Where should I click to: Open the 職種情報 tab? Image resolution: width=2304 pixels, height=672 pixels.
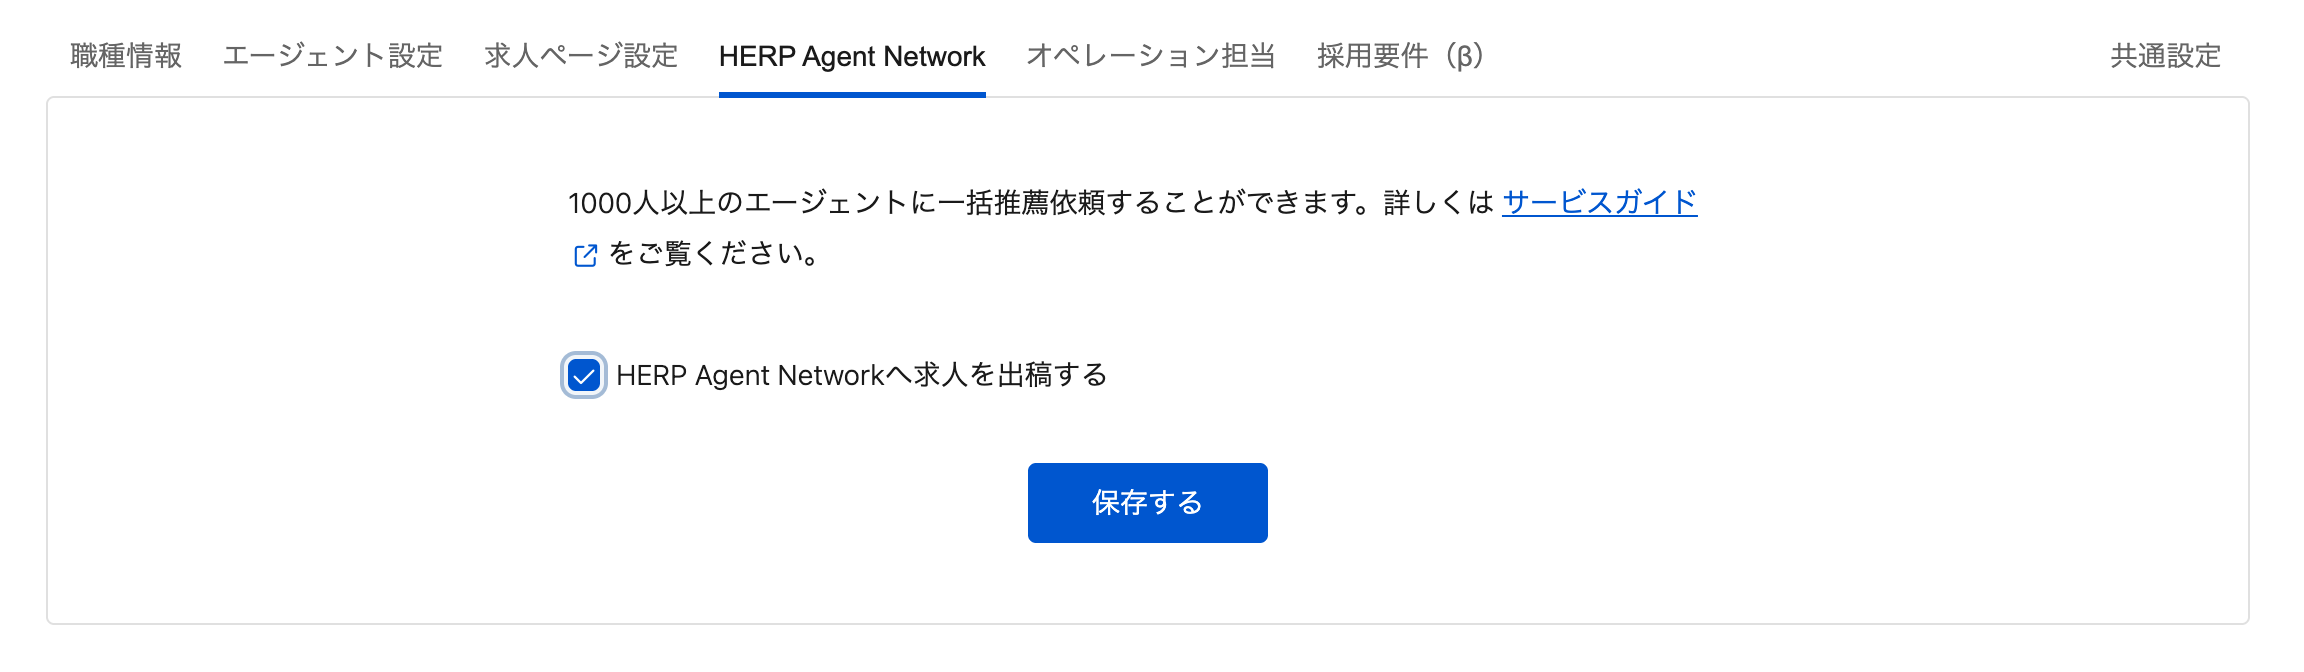126,56
